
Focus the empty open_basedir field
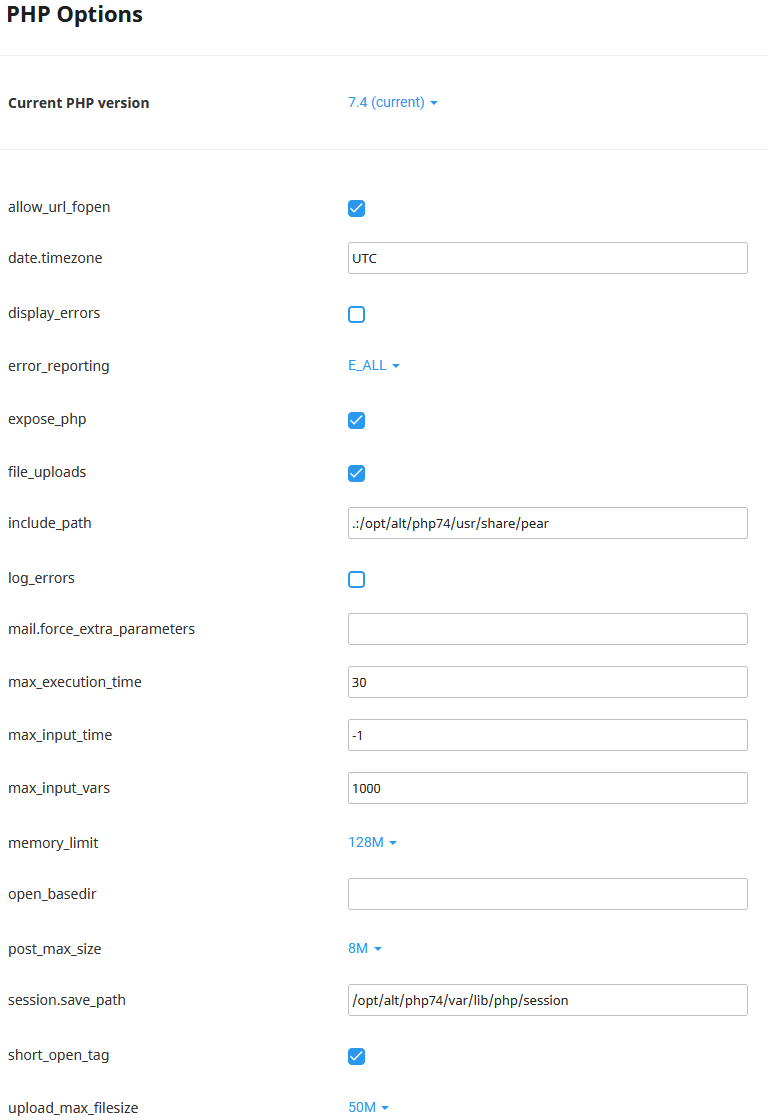pyautogui.click(x=547, y=894)
